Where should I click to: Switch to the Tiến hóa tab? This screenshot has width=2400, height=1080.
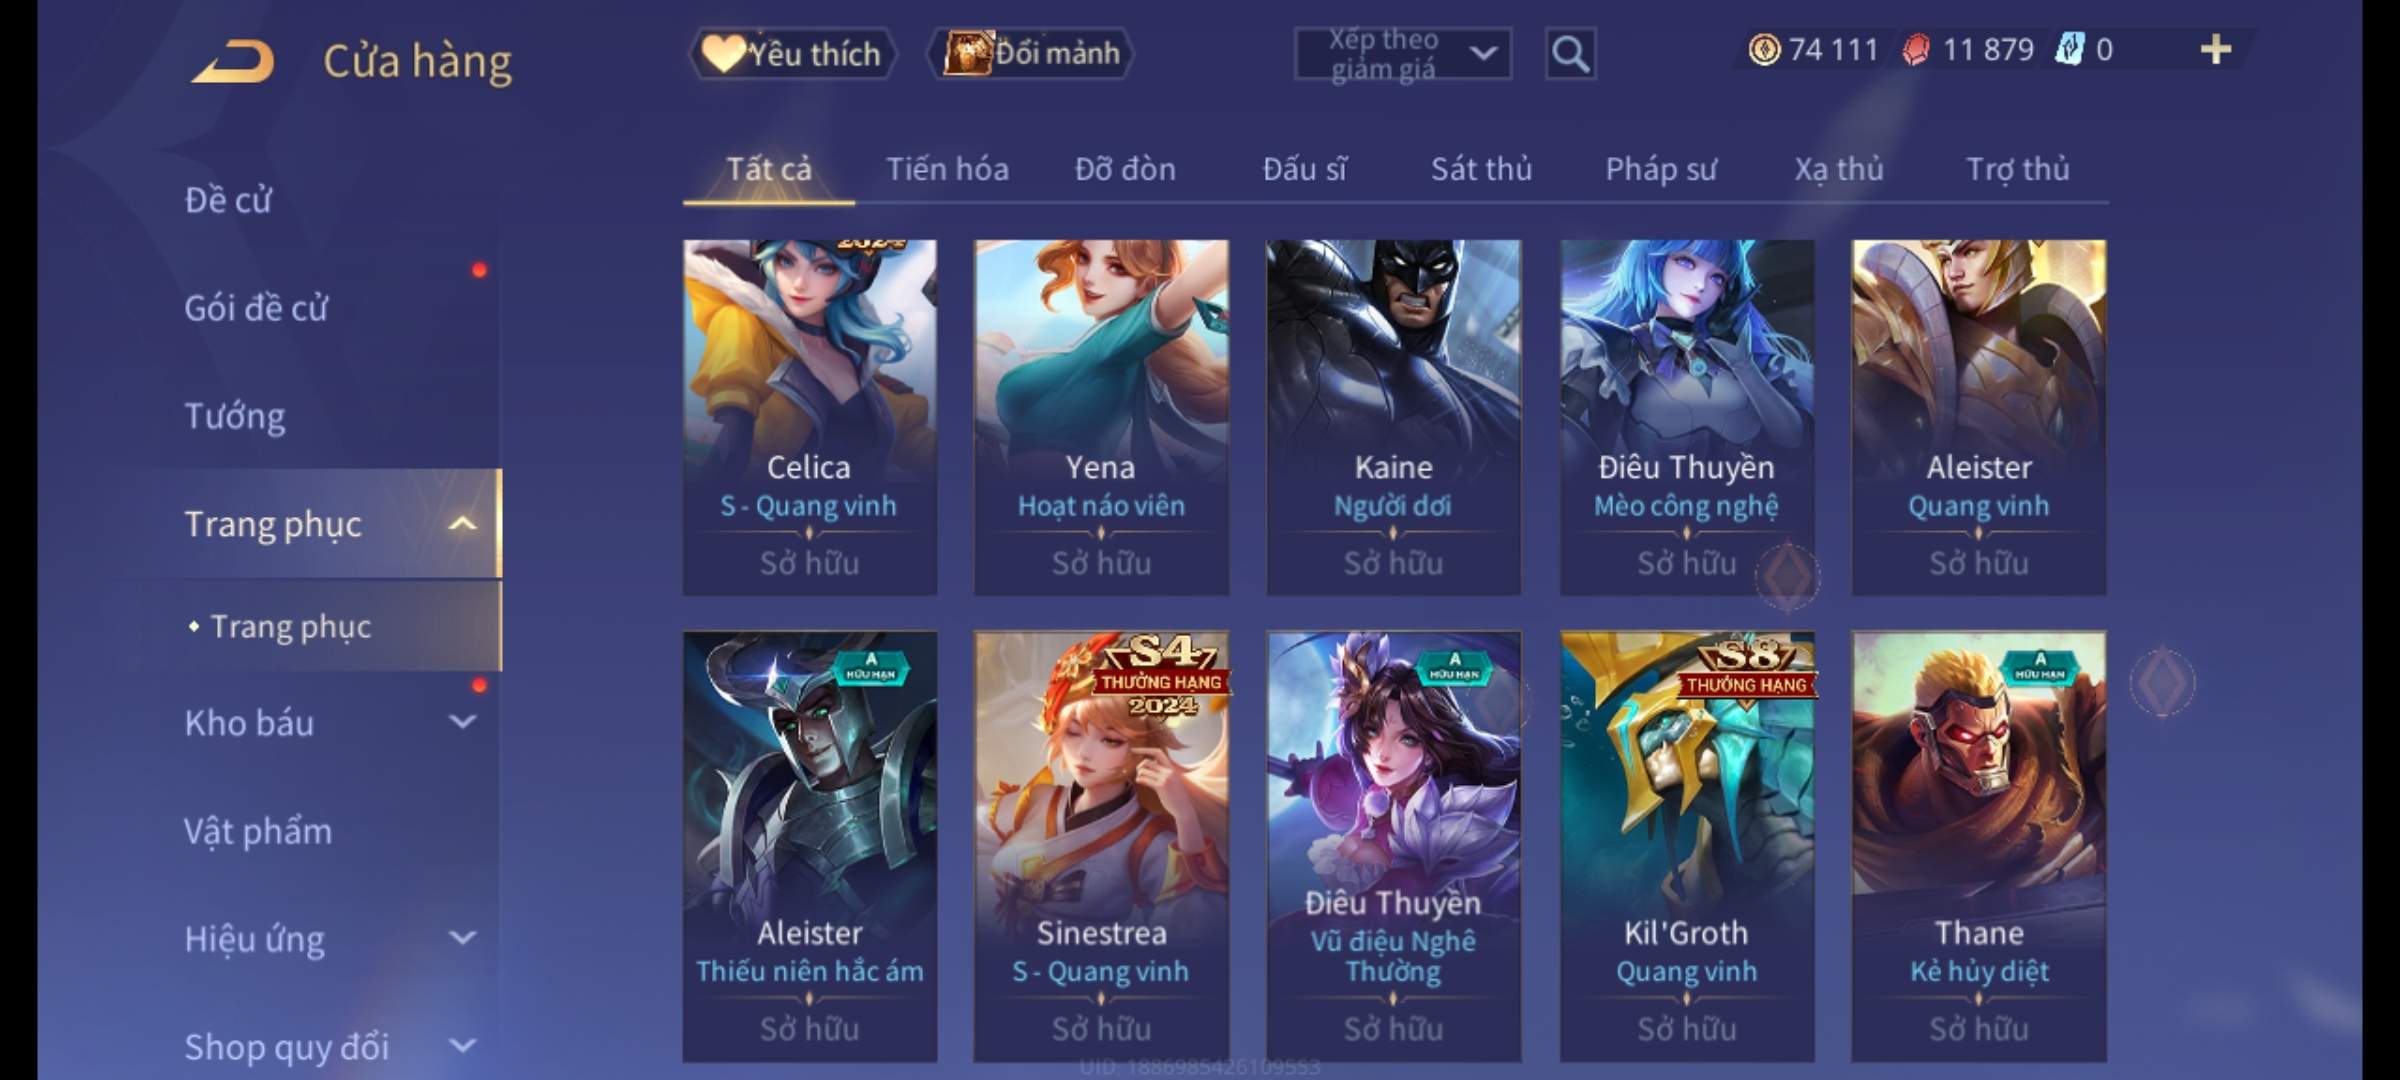(x=947, y=169)
